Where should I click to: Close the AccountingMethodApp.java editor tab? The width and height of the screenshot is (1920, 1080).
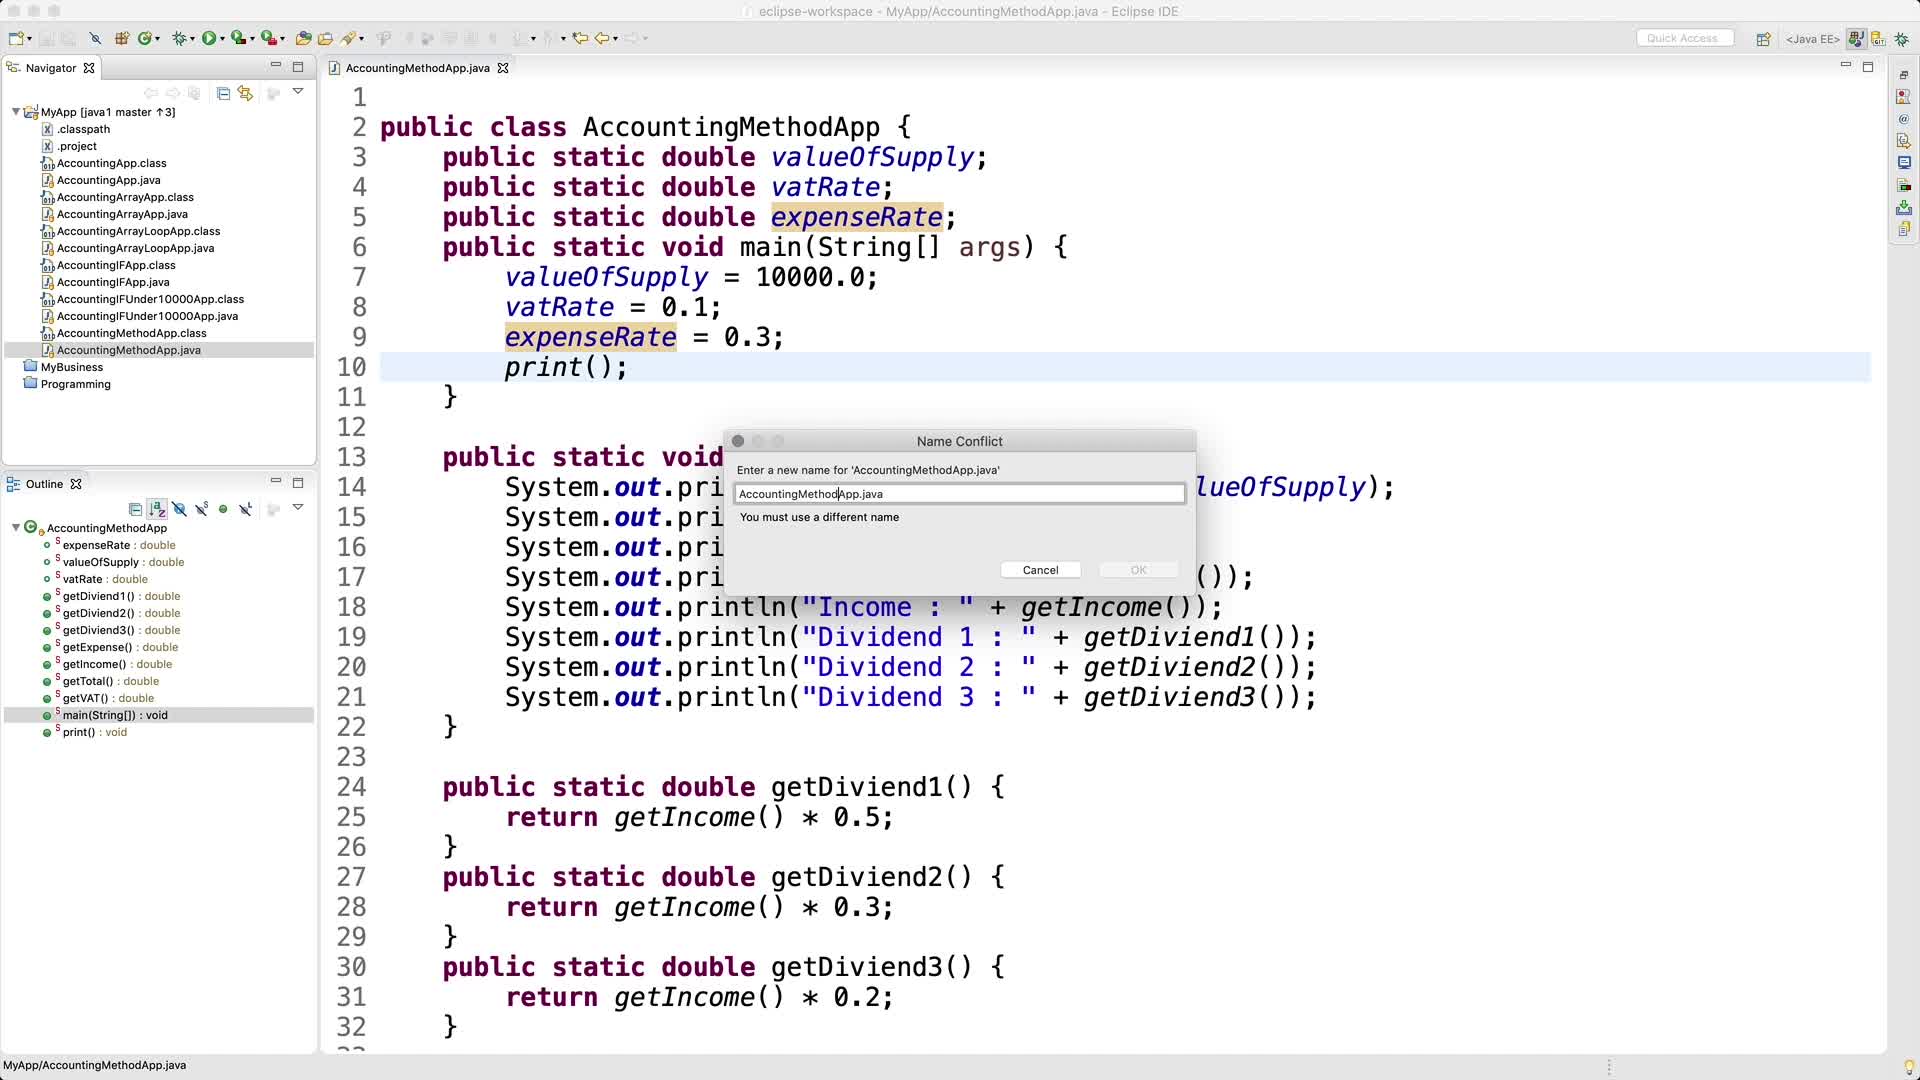[x=503, y=68]
